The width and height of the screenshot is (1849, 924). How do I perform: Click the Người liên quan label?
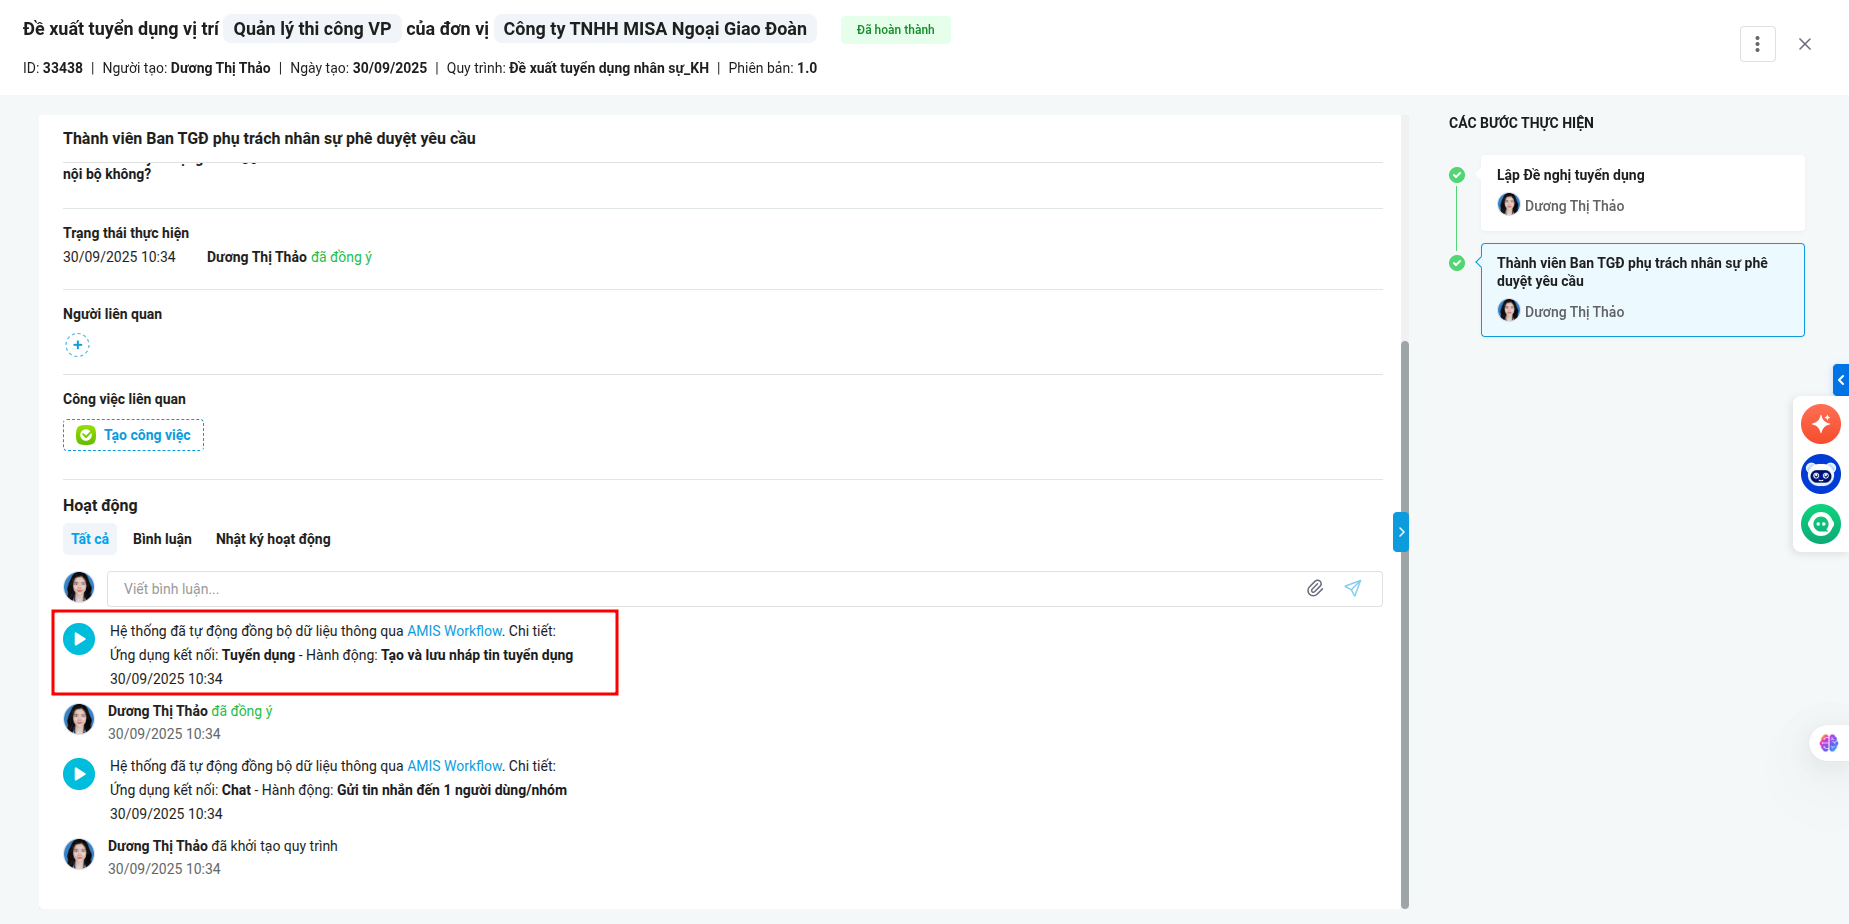tap(112, 314)
